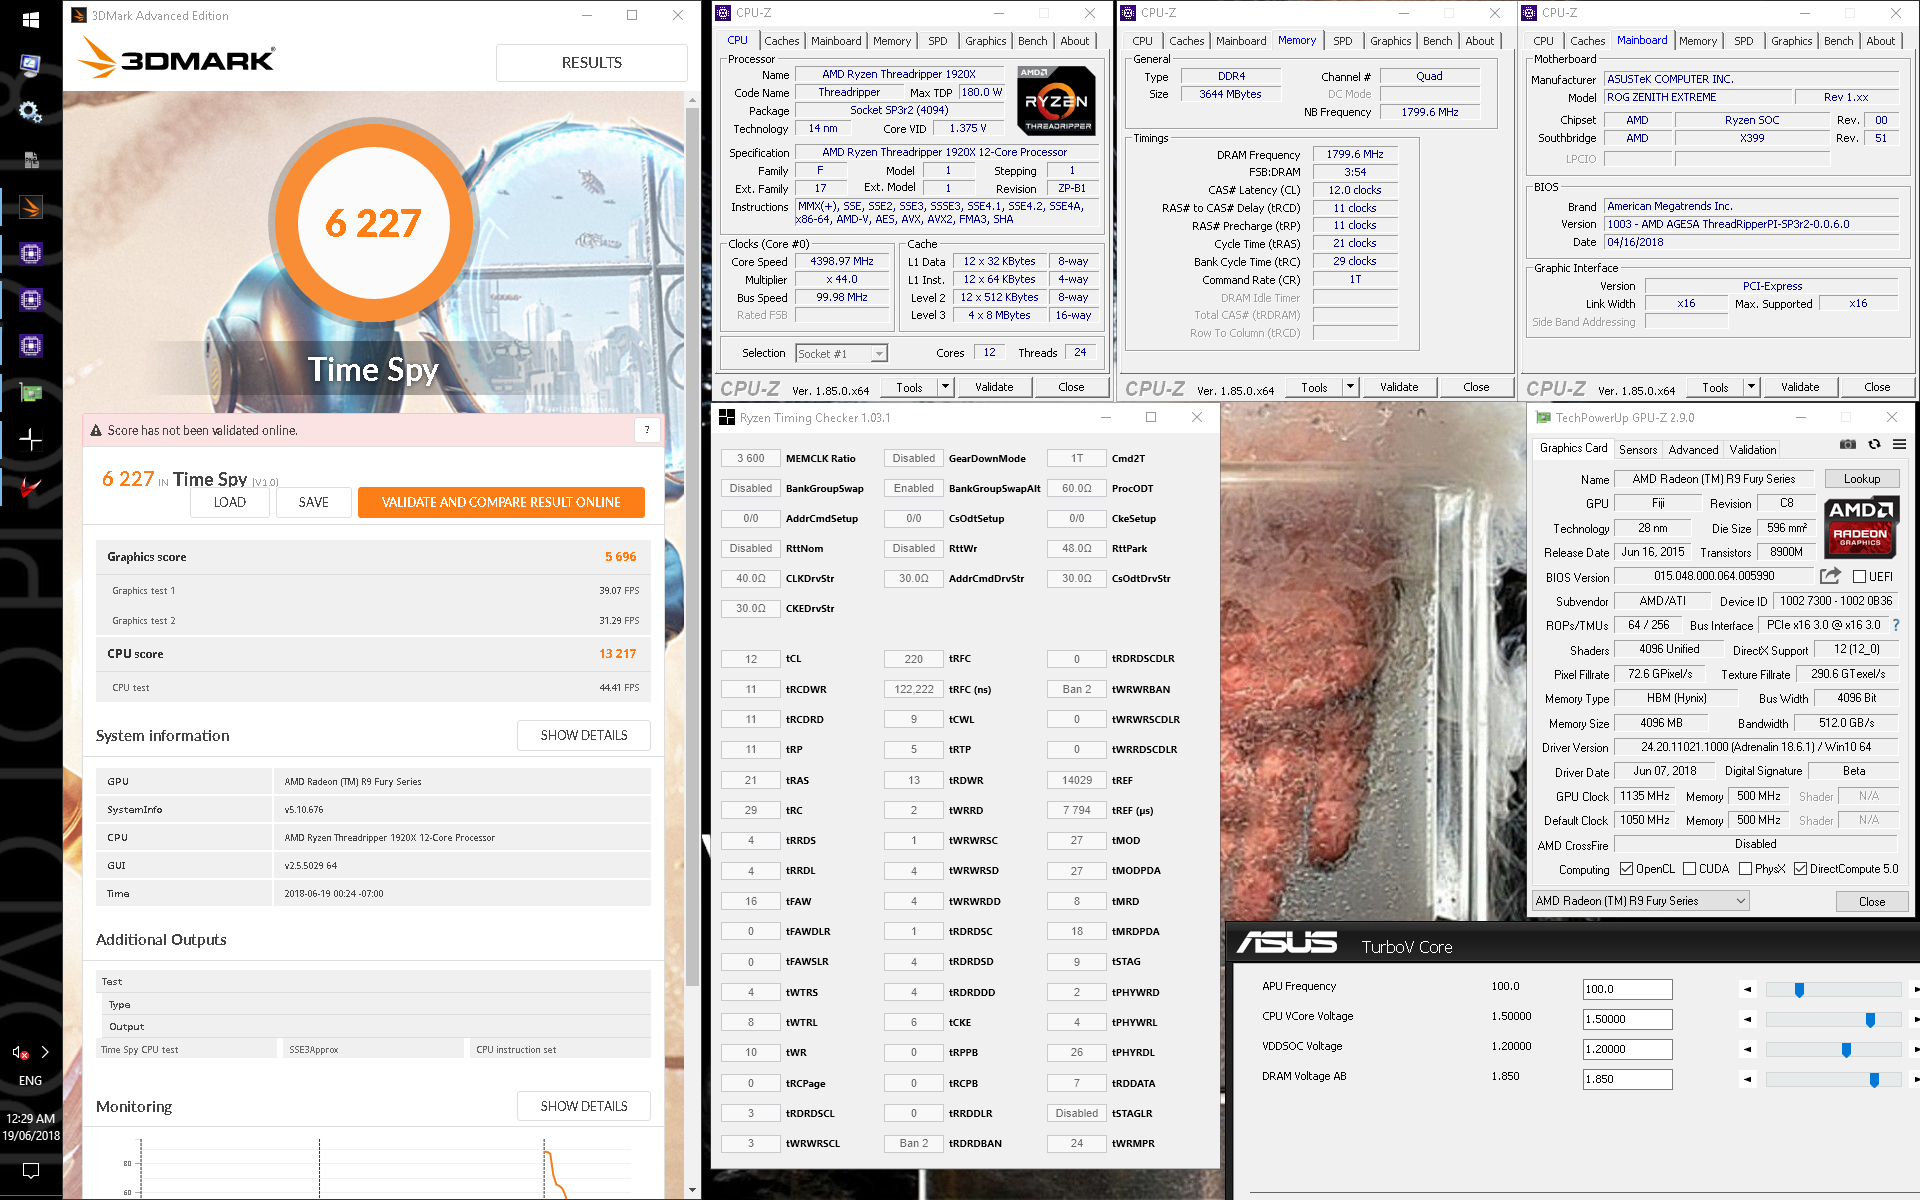Click the AMD Radeon Graphics logo in GPU-Z
Screen dimensions: 1920x1200
point(1860,526)
